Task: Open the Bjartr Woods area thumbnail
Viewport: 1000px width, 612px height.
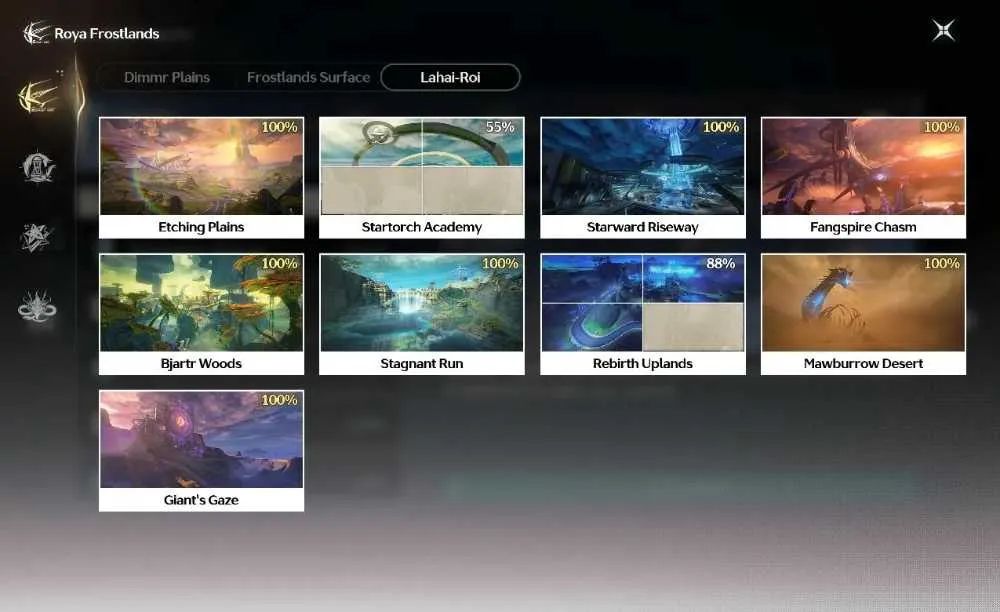Action: pos(202,303)
